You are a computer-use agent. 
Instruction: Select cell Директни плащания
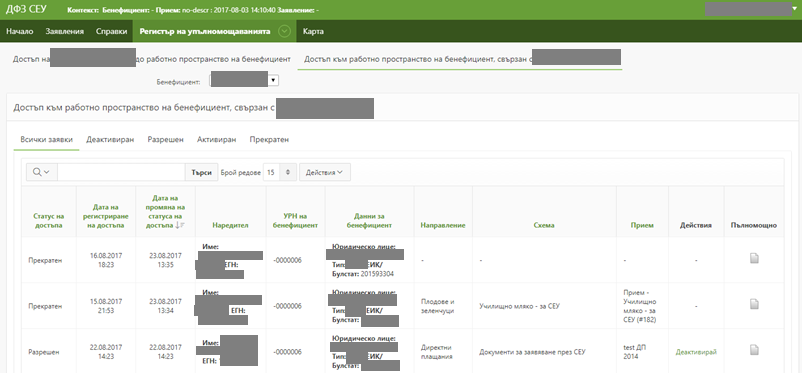(x=436, y=352)
